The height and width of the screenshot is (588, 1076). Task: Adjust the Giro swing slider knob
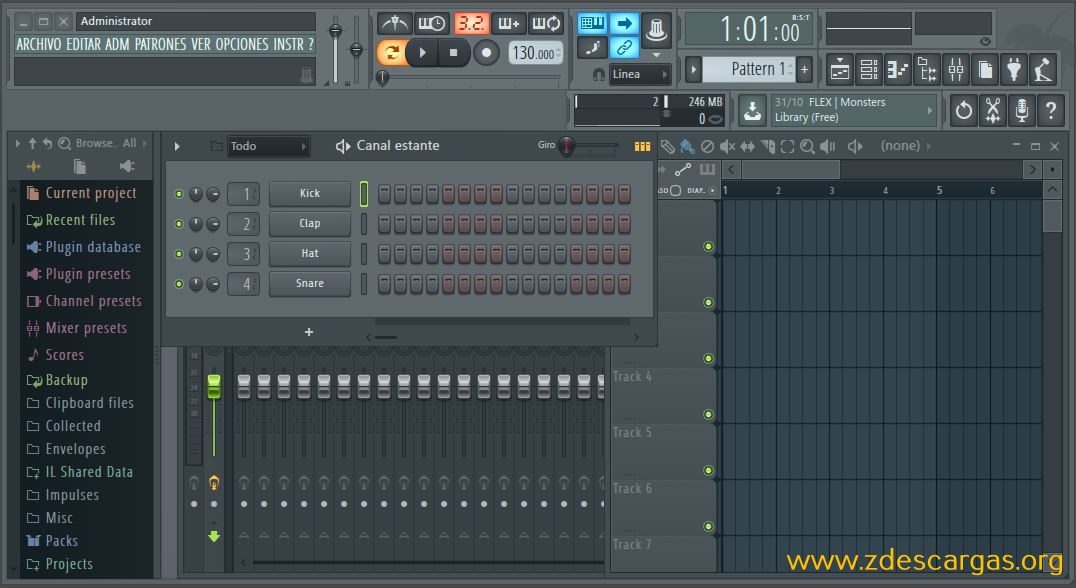(566, 146)
